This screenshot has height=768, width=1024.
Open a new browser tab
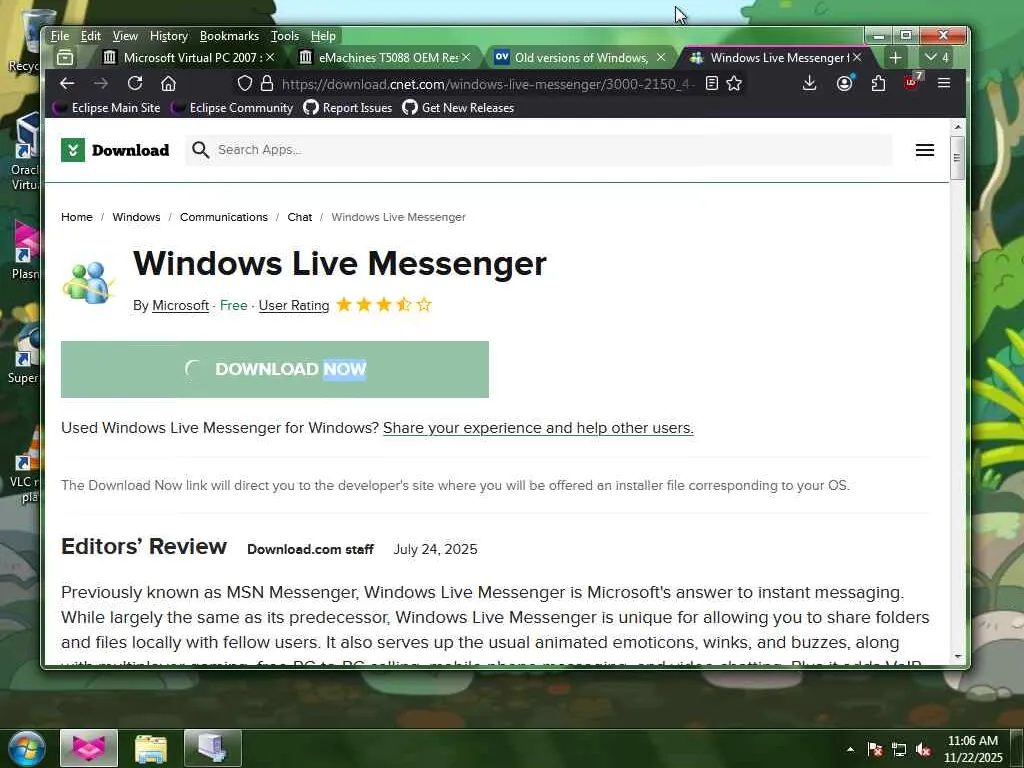click(895, 57)
